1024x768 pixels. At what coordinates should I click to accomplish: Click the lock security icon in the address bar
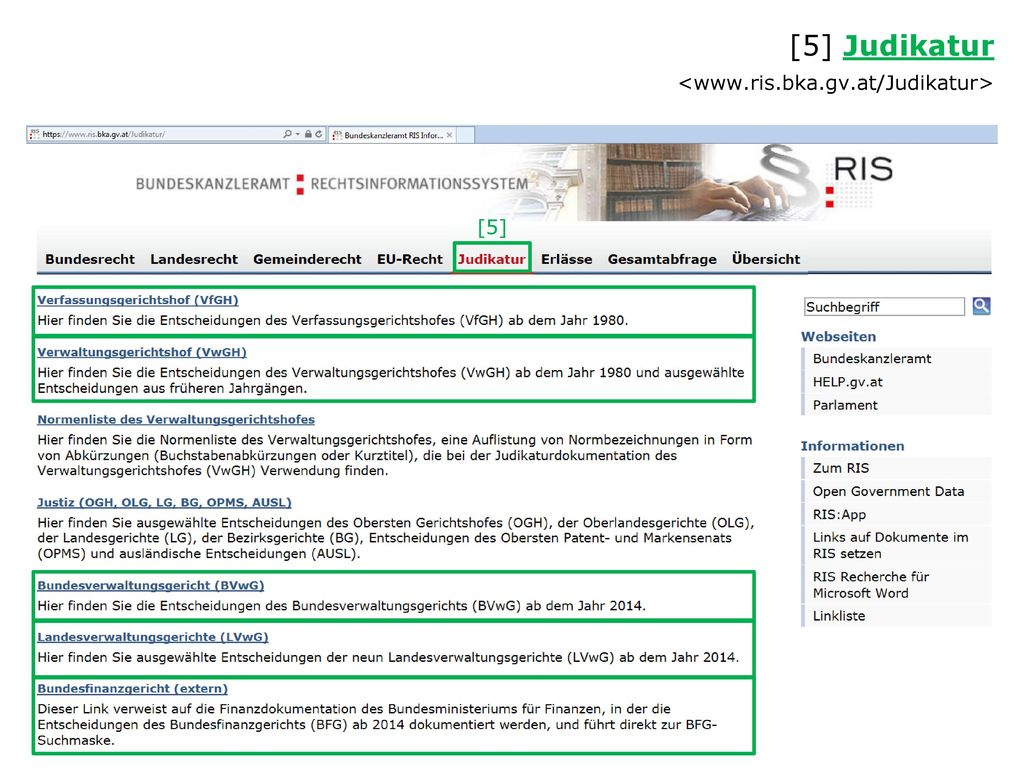tap(308, 134)
